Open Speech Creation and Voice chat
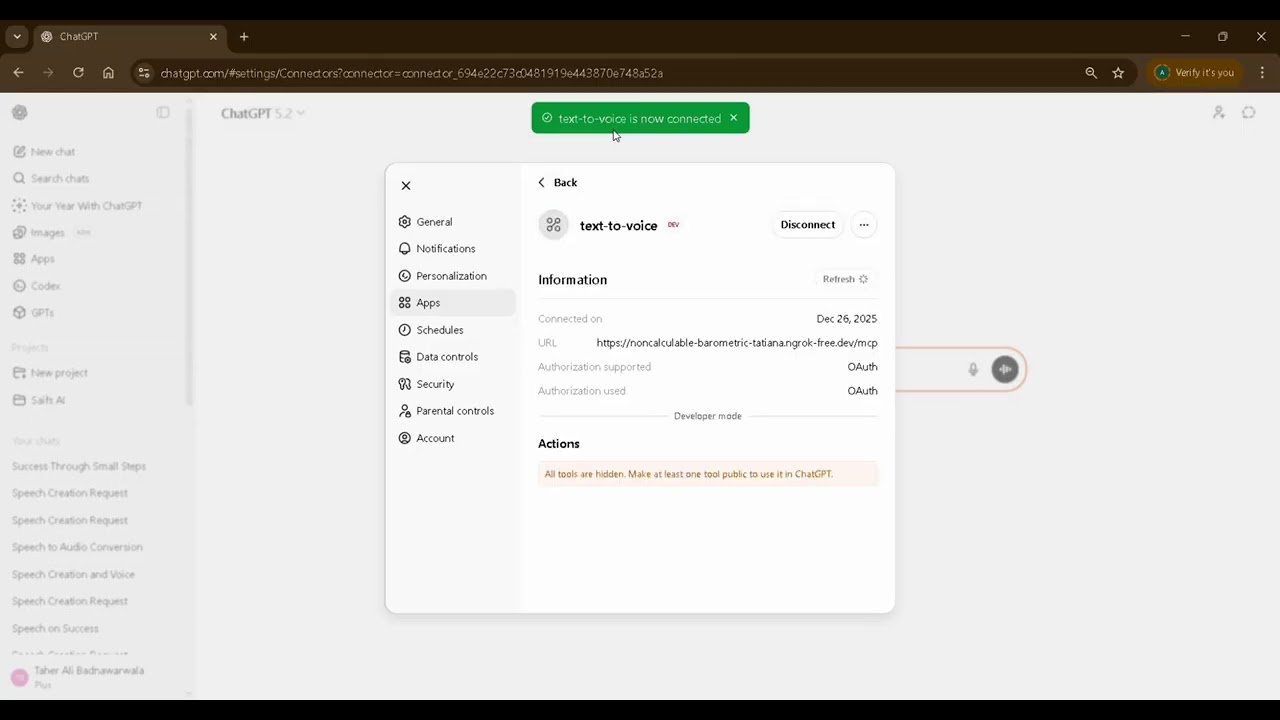Image resolution: width=1280 pixels, height=720 pixels. tap(73, 574)
